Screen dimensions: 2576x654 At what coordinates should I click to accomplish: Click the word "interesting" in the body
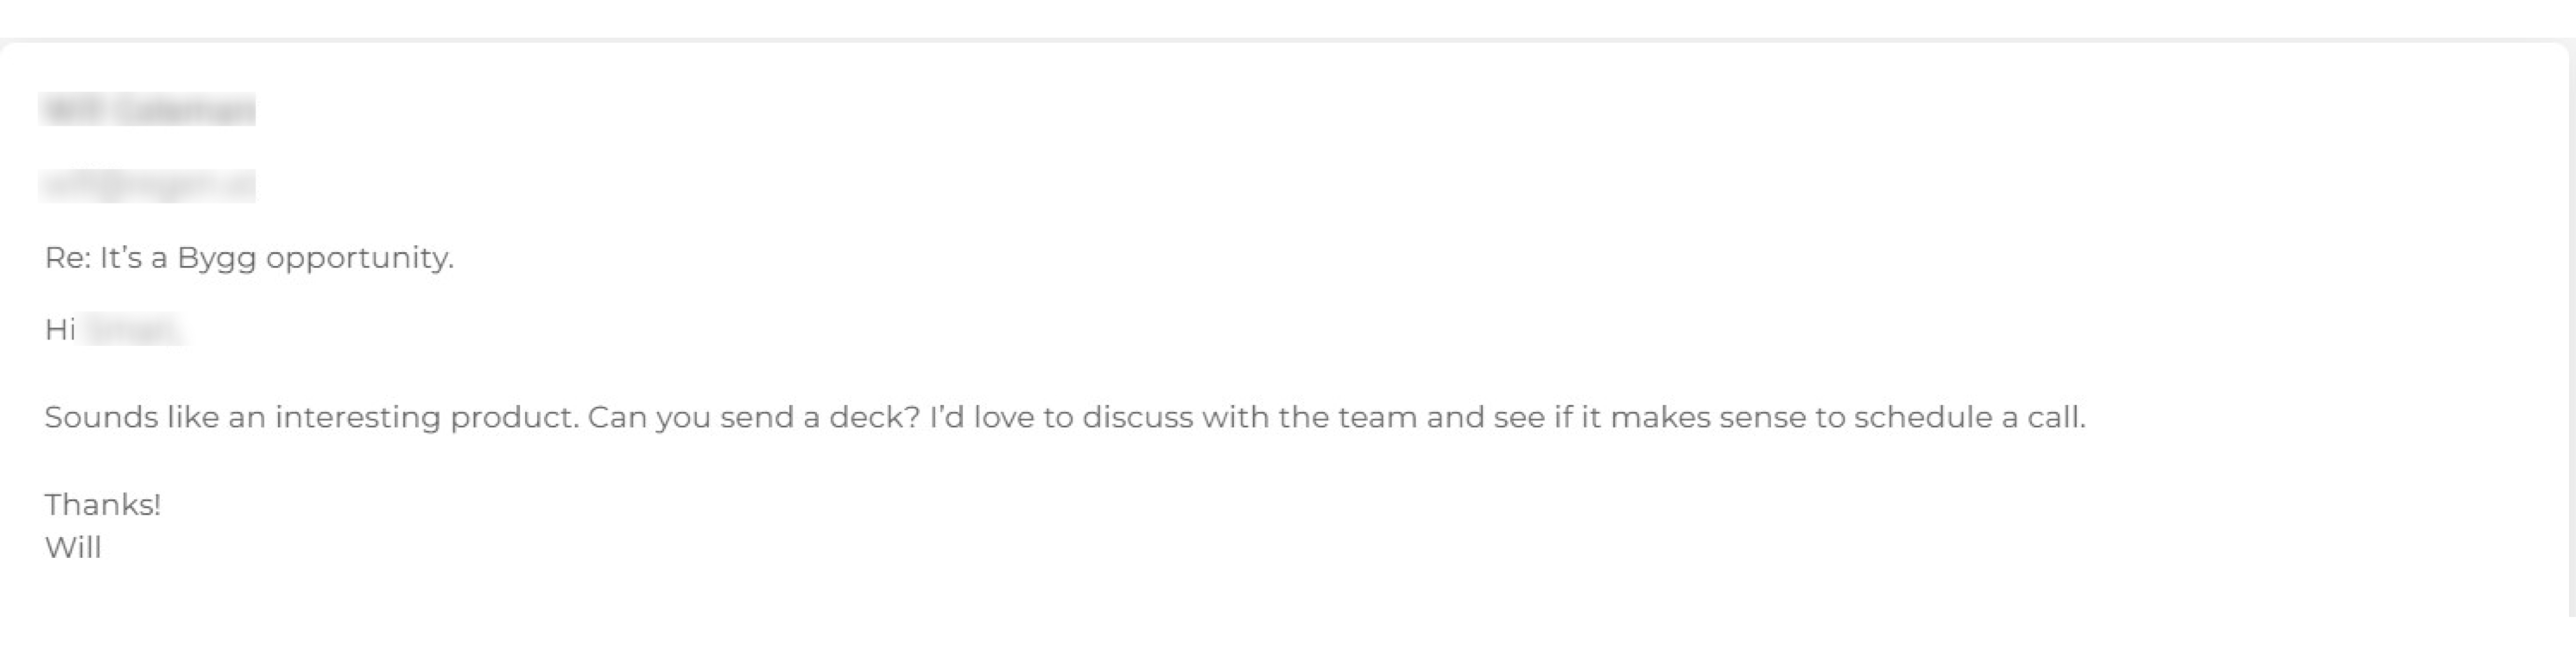point(357,417)
